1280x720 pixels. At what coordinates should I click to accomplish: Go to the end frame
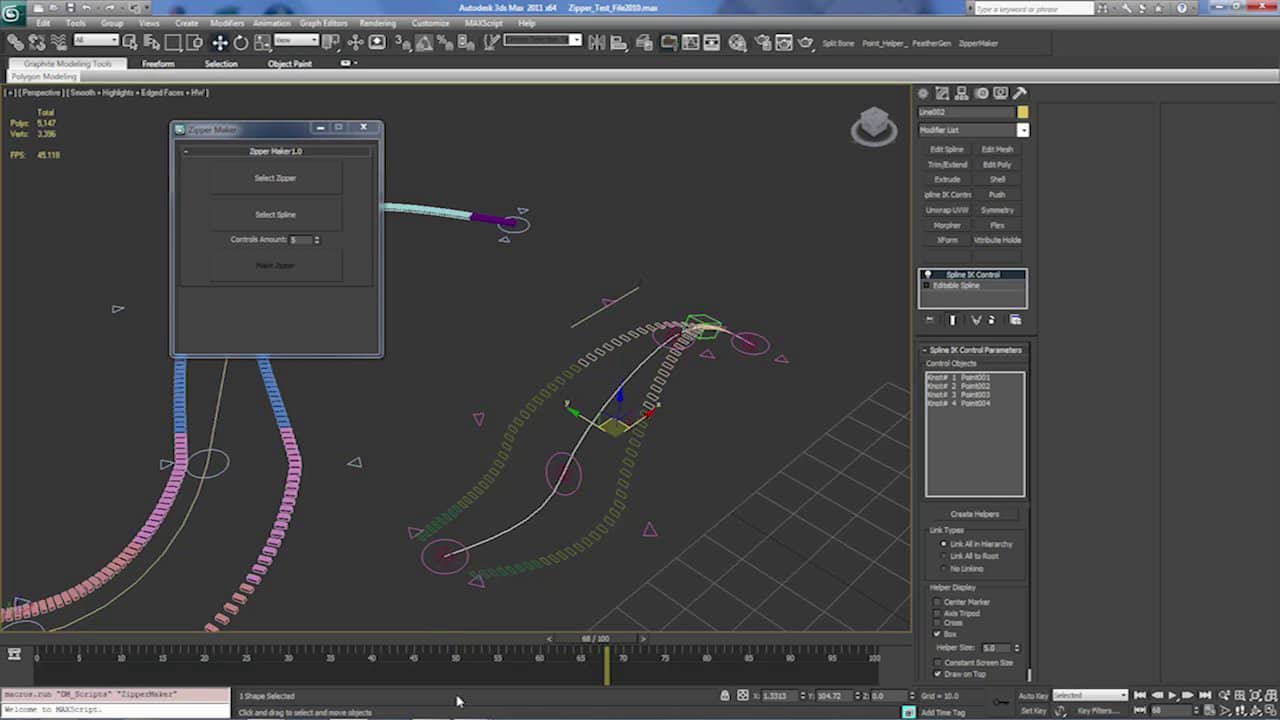pos(1205,695)
